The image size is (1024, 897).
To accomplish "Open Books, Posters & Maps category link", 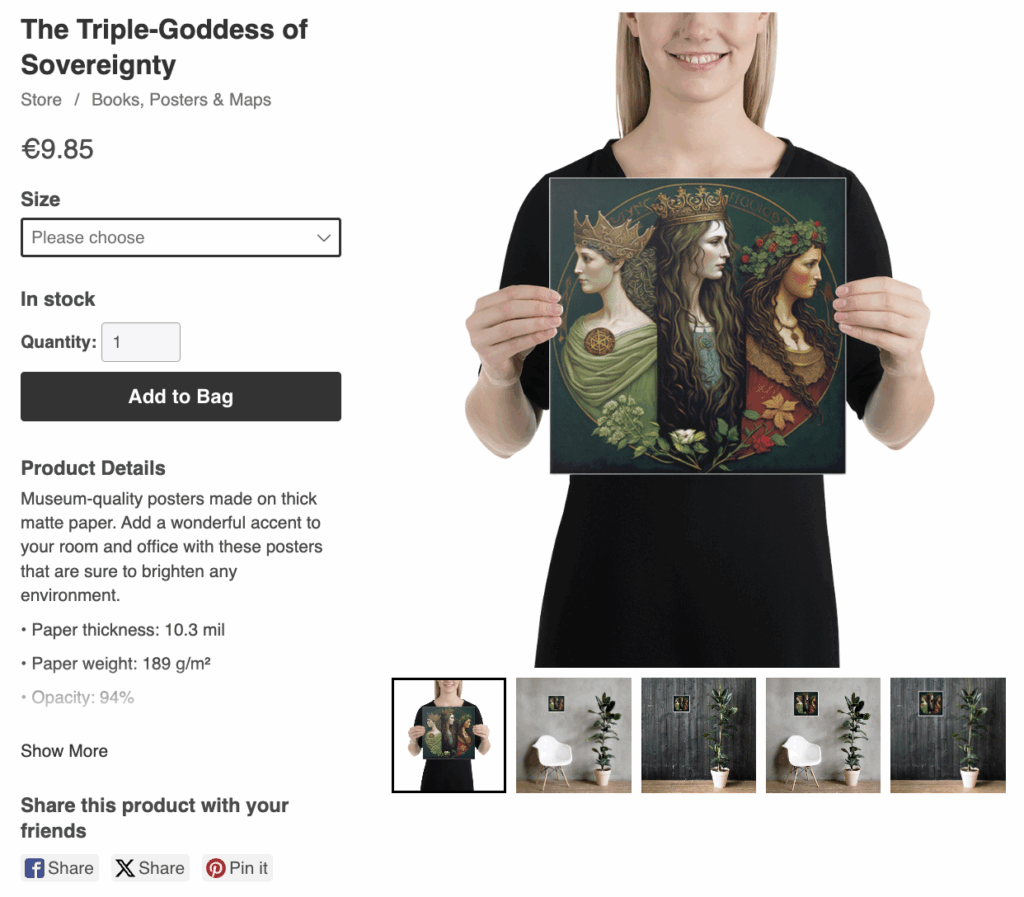I will 181,100.
